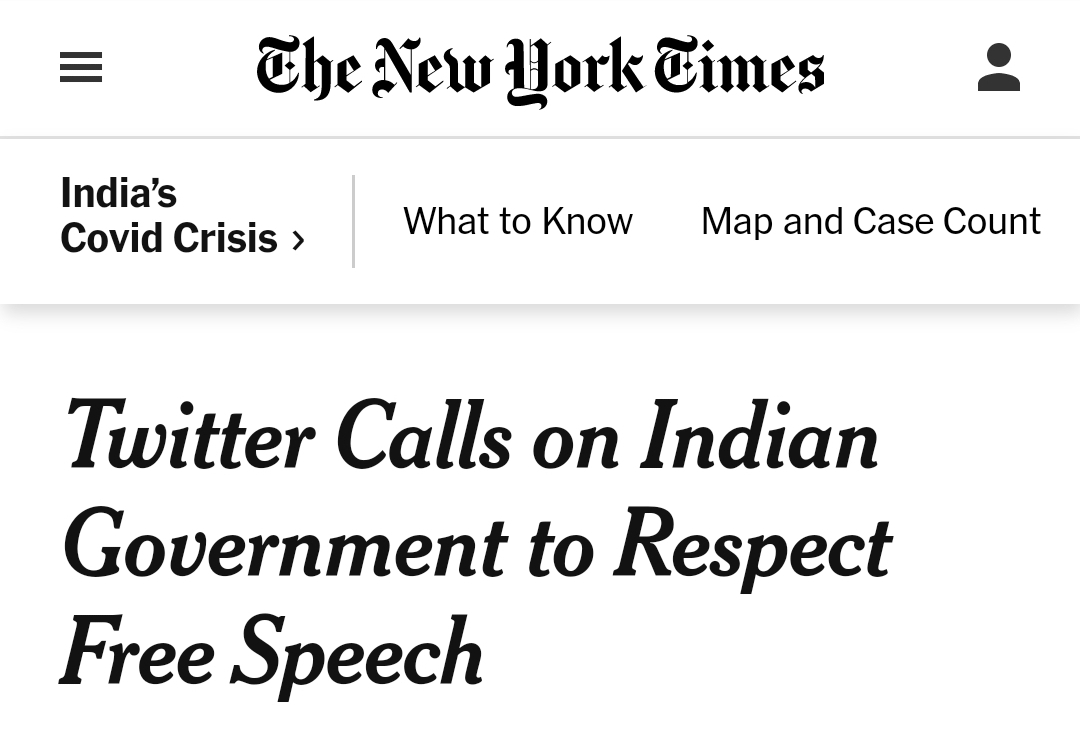Open the user account icon
1080x744 pixels.
(x=998, y=68)
